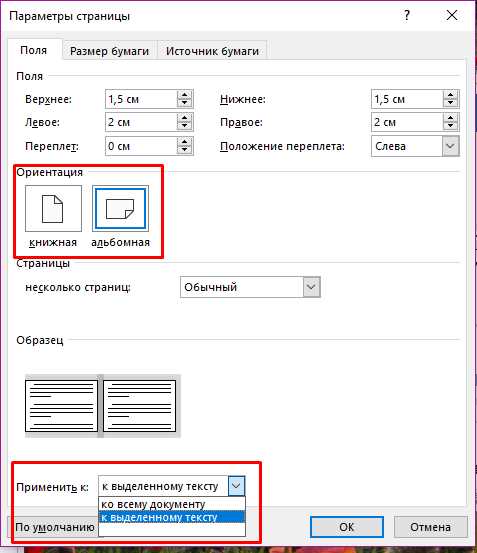Image resolution: width=477 pixels, height=553 pixels.
Task: Open the Источник бумаги tab
Action: click(212, 51)
